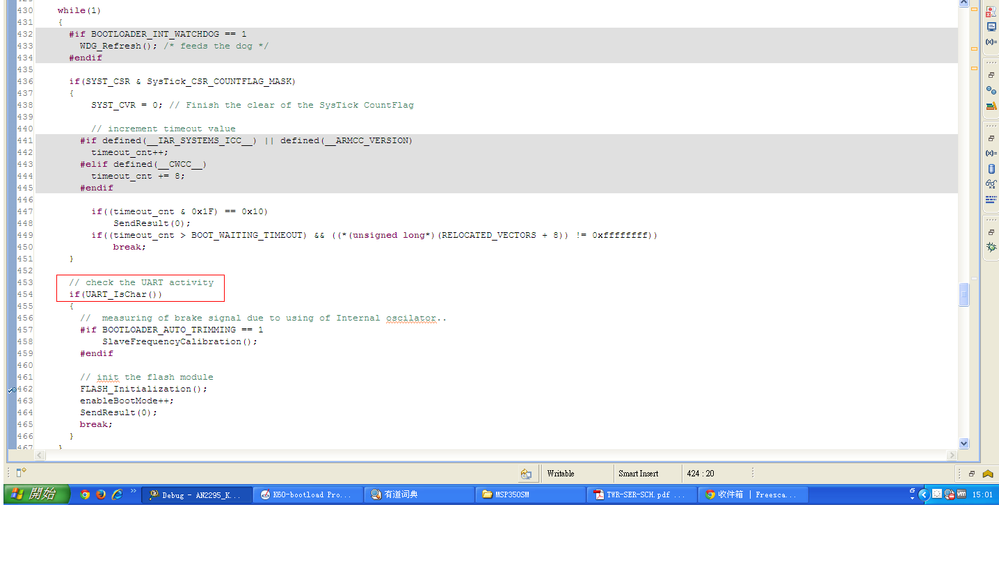This screenshot has width=999, height=582.
Task: Click #if BOOTLOADER_AUTO_TRIMMING == 1 line
Action: 171,330
